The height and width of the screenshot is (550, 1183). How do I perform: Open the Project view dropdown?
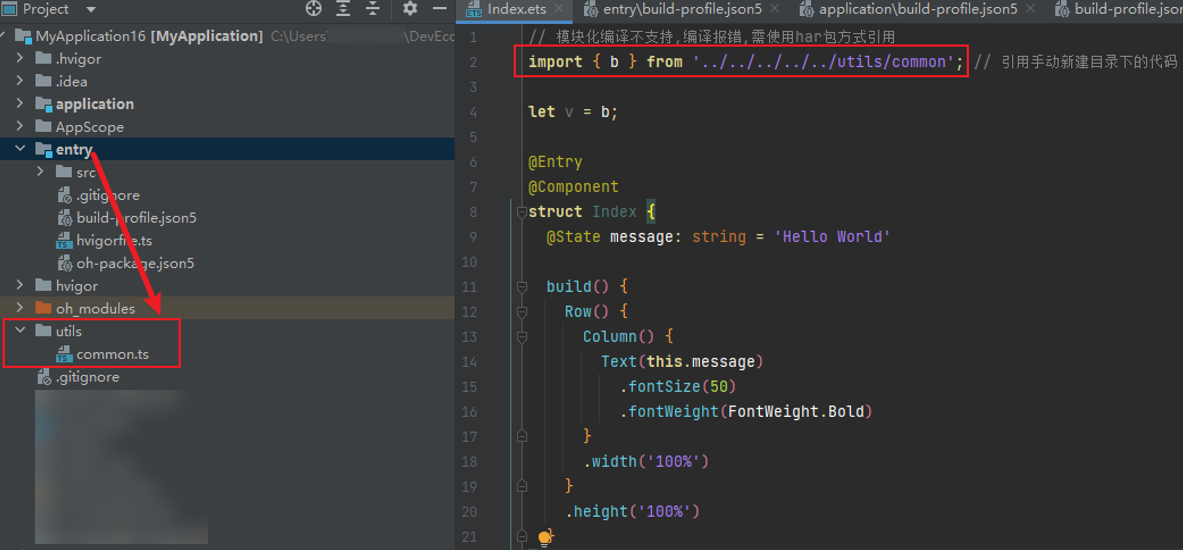[x=91, y=10]
